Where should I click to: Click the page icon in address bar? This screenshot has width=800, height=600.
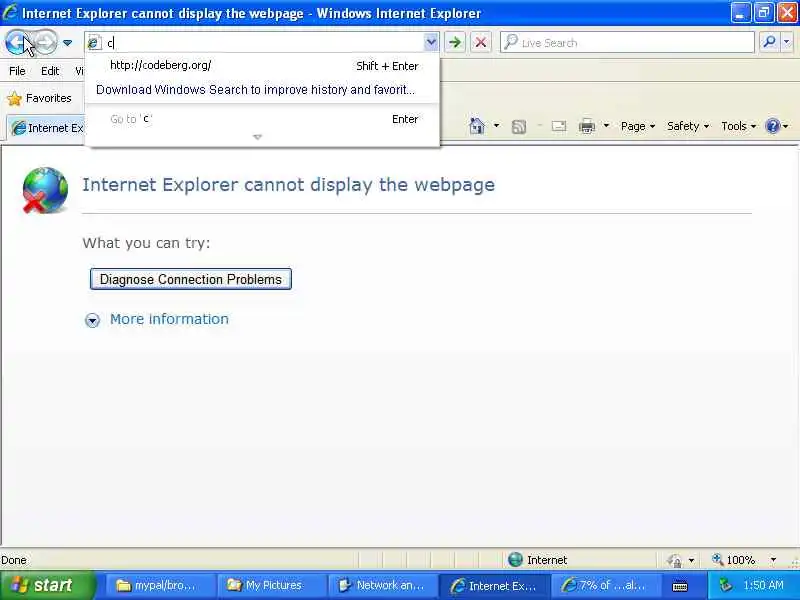point(94,43)
